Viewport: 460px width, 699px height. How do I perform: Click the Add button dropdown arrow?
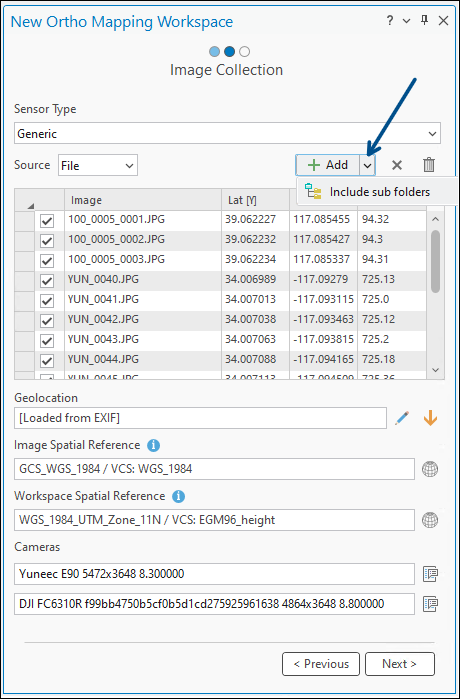coord(367,165)
